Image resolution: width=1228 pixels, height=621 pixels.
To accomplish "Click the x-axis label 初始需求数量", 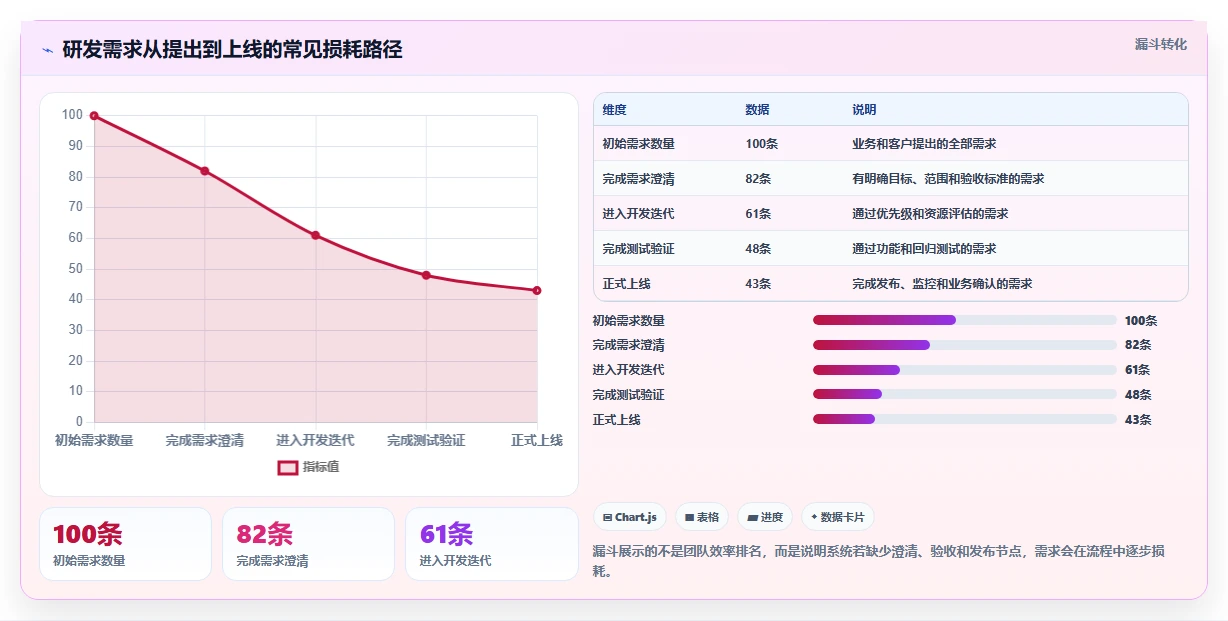I will click(94, 440).
